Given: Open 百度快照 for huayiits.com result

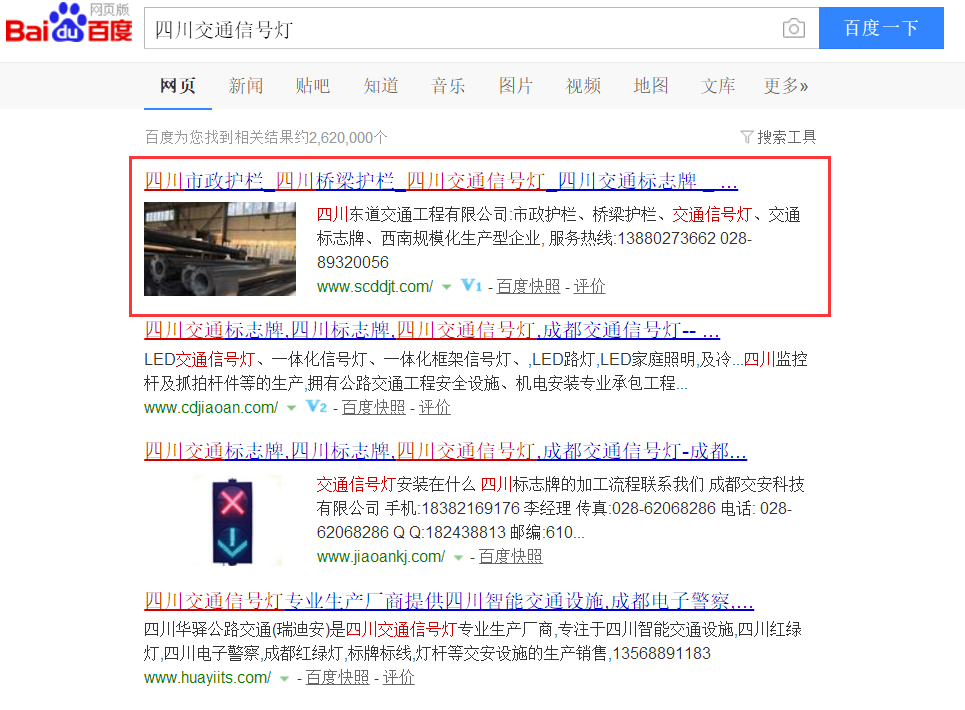Looking at the screenshot, I should pyautogui.click(x=337, y=678).
